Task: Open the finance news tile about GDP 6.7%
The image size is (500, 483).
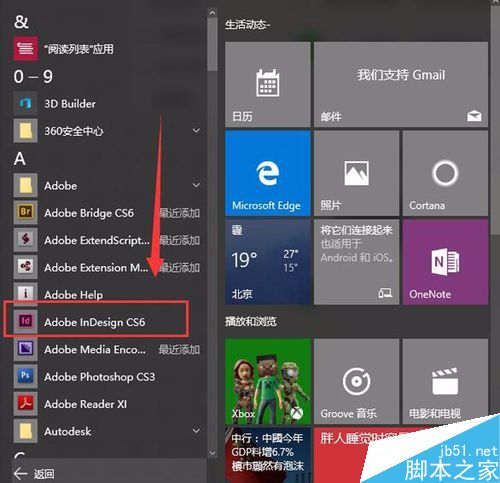Action: coord(268,455)
